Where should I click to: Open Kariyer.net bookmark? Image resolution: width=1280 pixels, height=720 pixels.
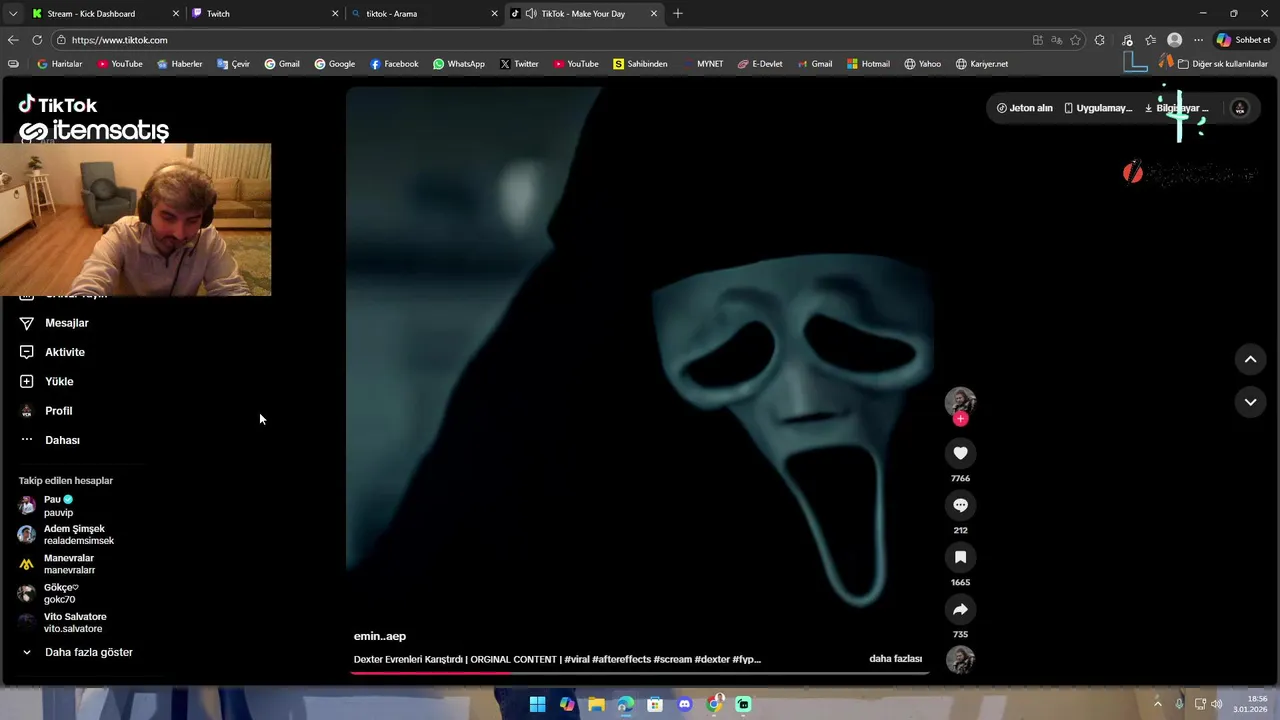(981, 64)
